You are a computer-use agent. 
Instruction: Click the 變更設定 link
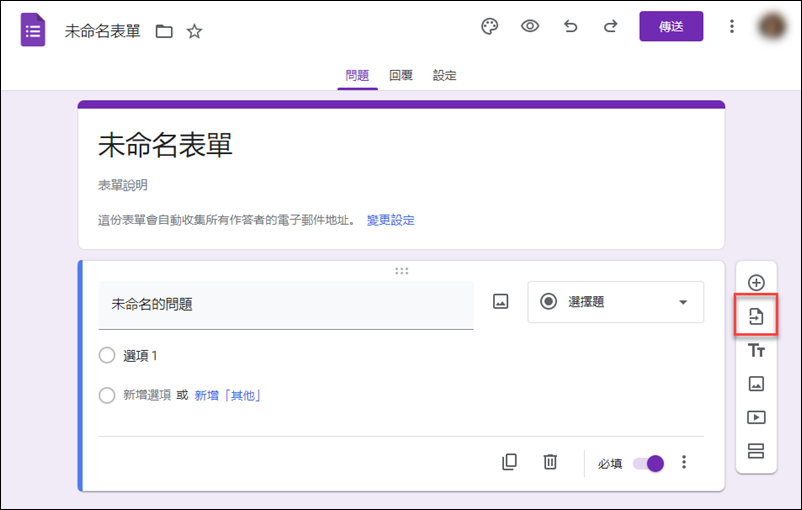391,220
